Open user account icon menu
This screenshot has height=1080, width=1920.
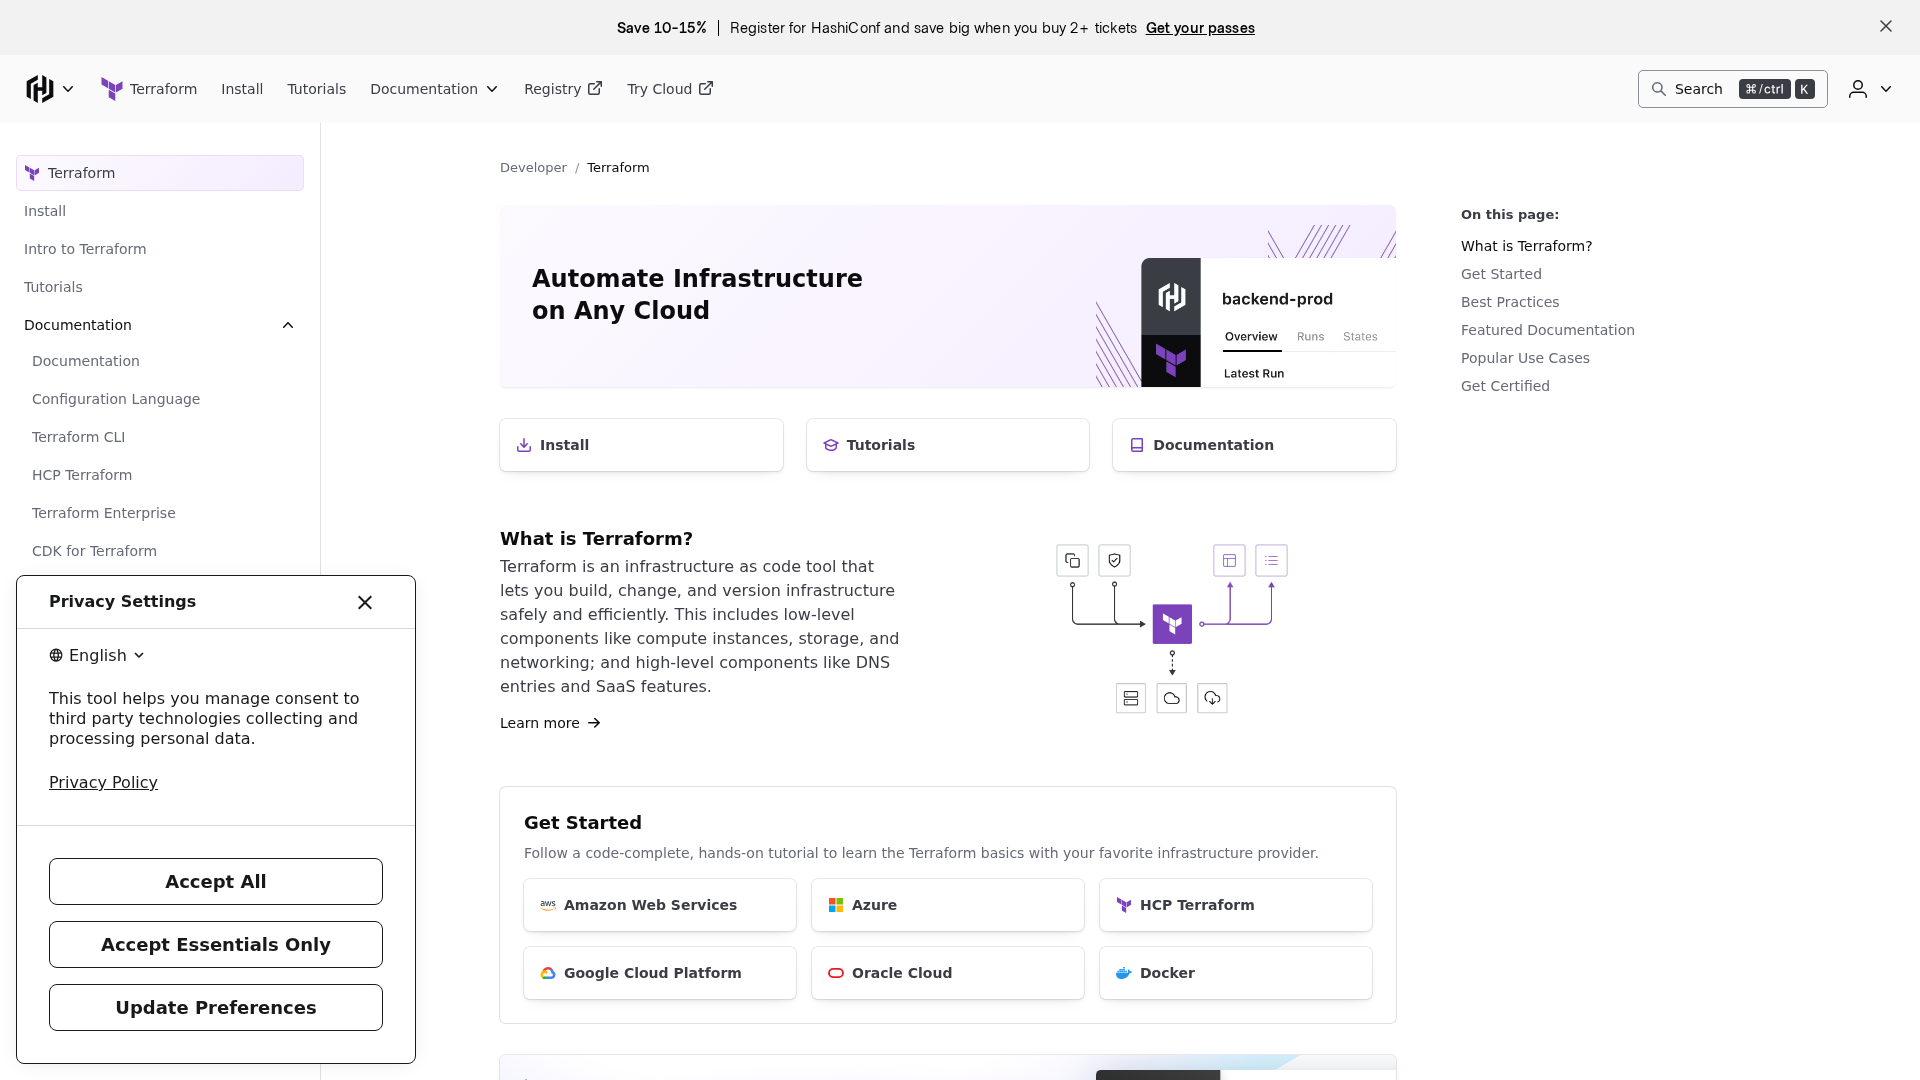1870,89
